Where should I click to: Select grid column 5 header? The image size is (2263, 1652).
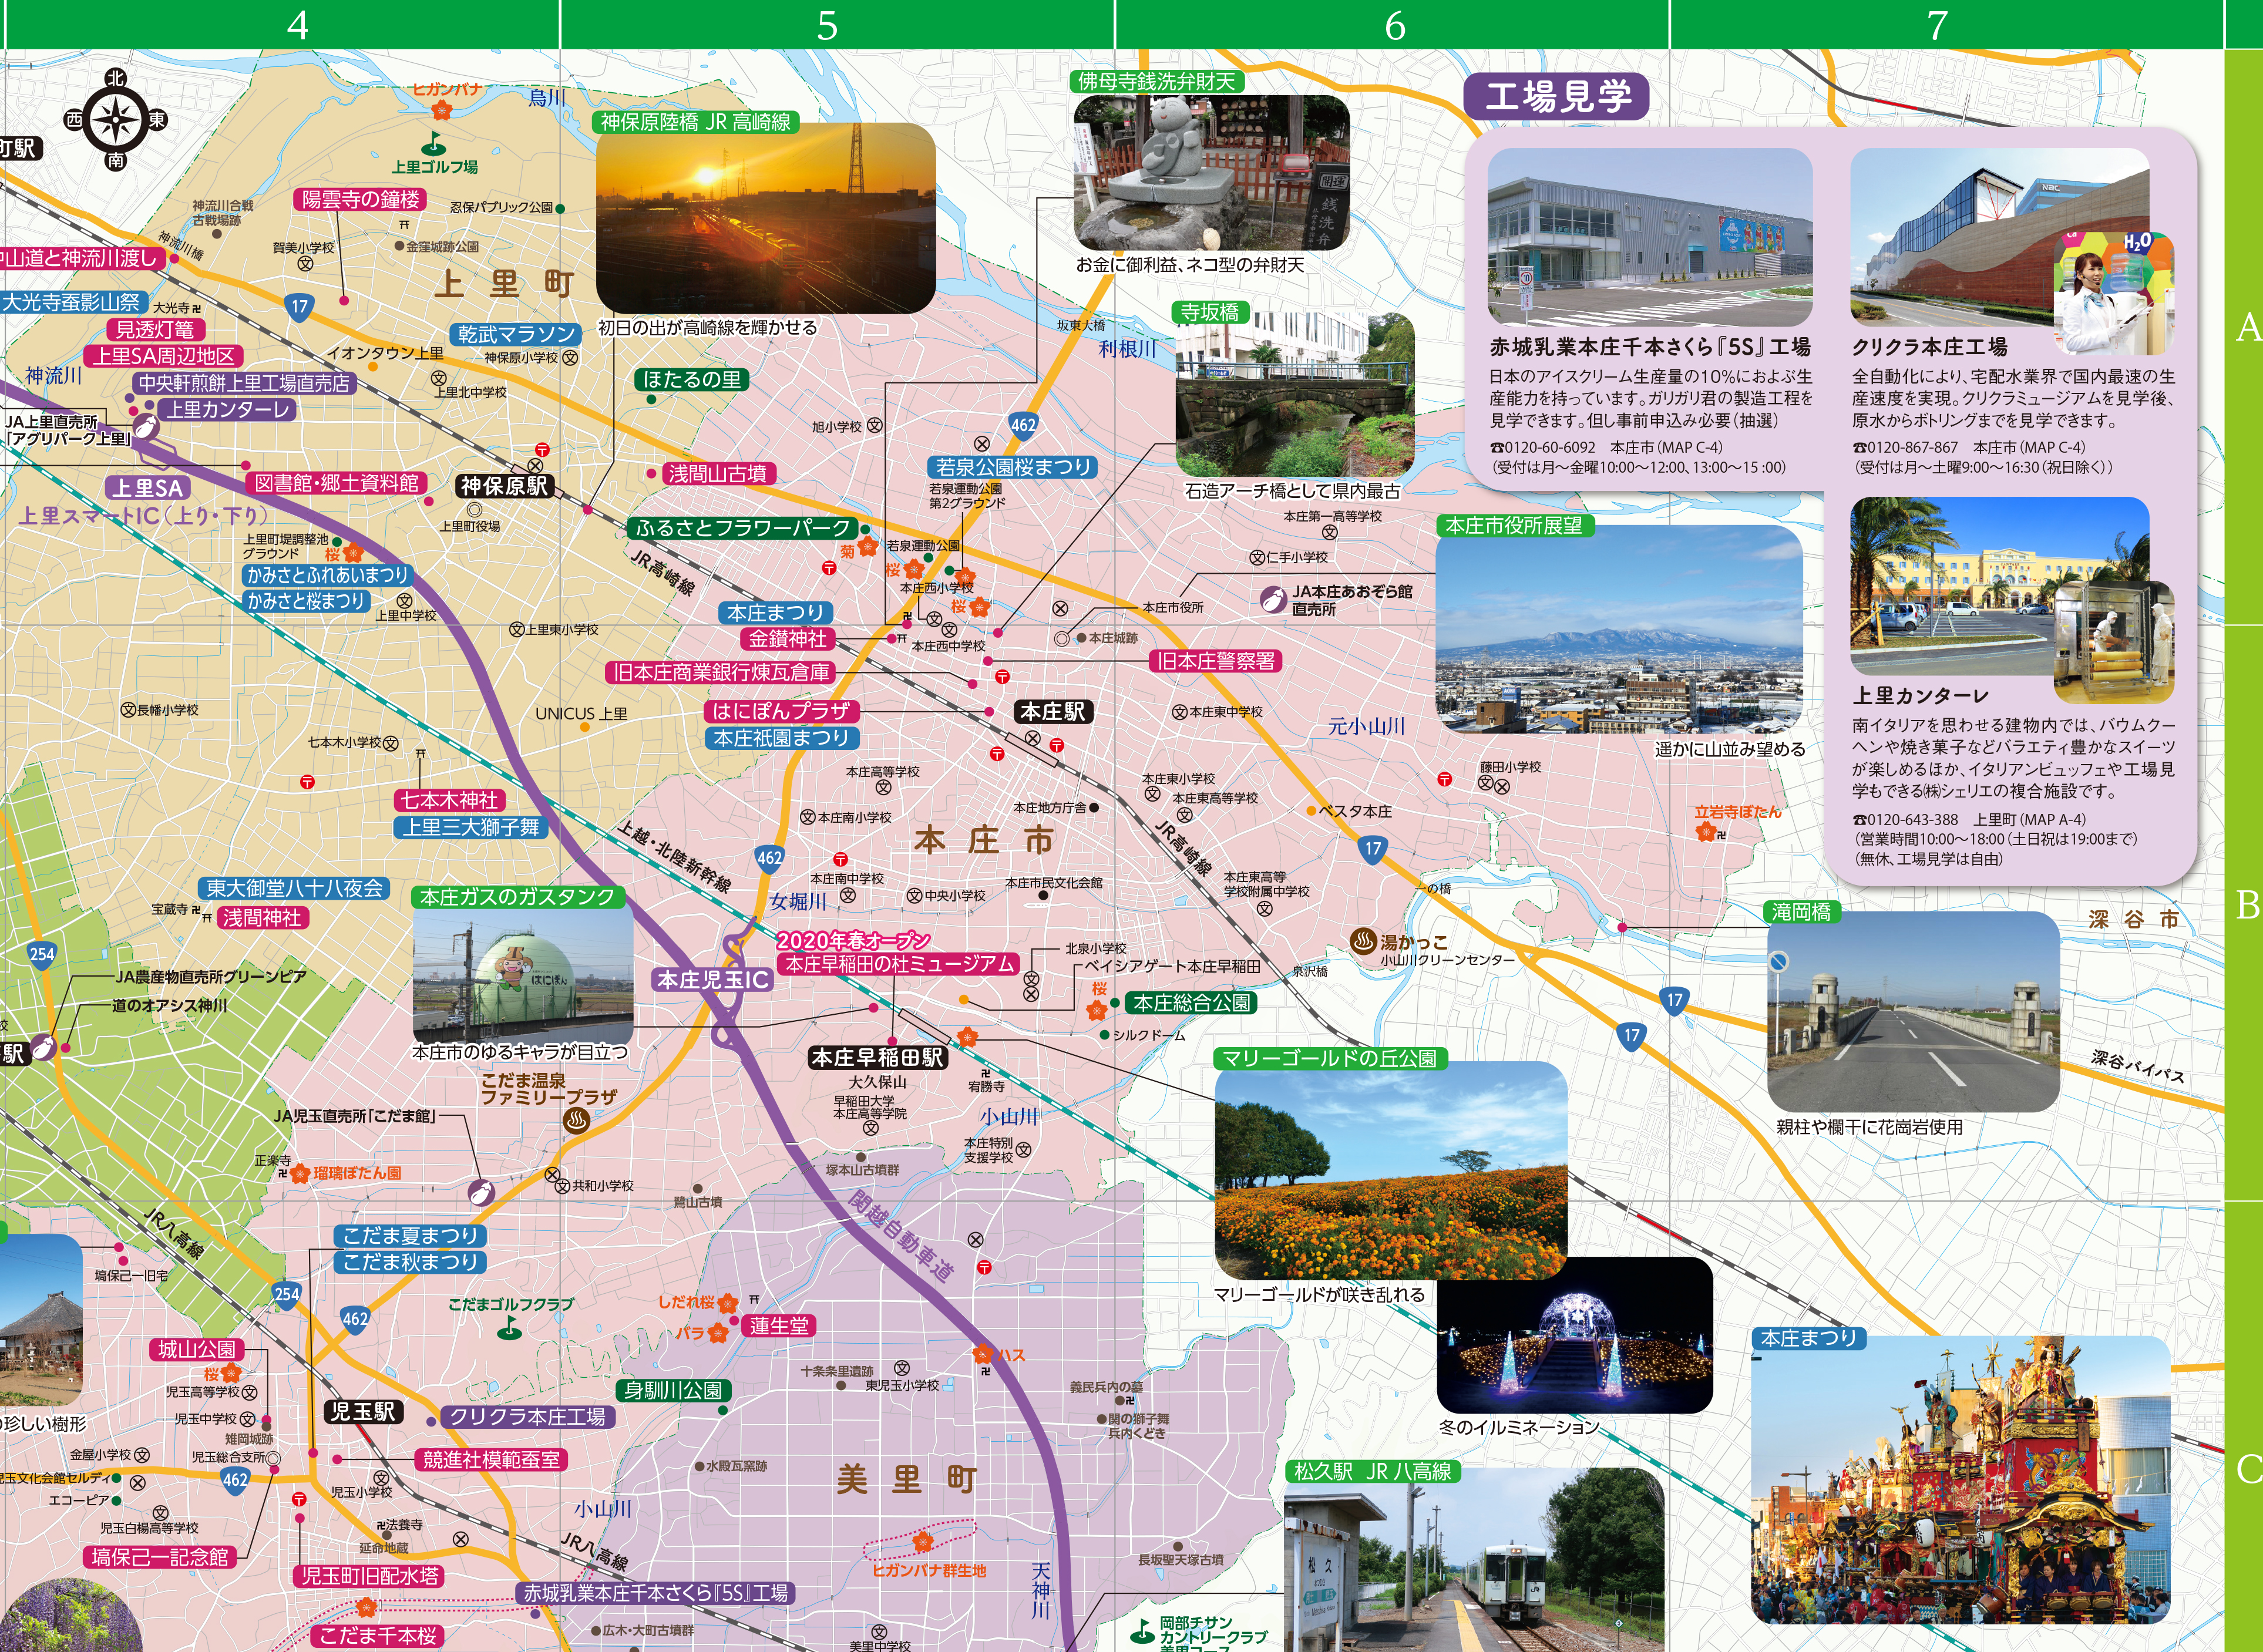click(837, 25)
